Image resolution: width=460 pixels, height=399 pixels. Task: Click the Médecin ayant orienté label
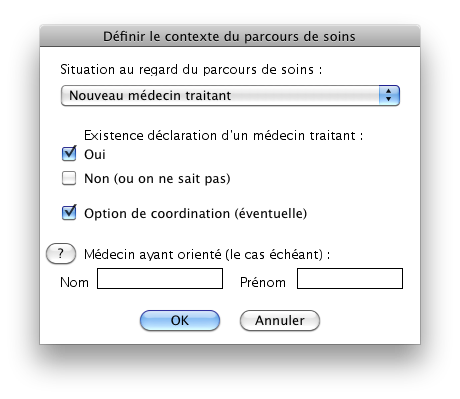(207, 254)
